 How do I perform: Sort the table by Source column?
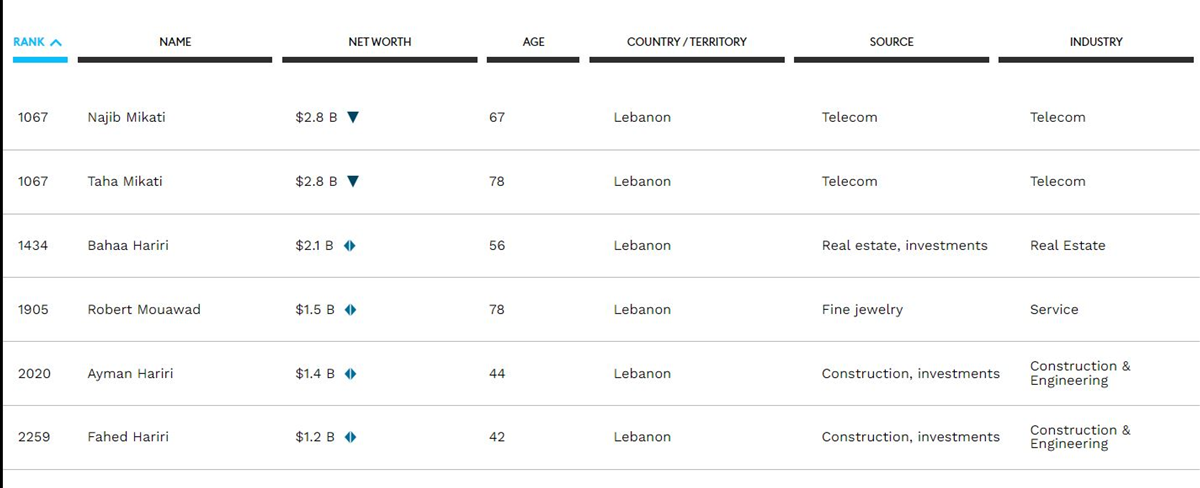pos(892,42)
